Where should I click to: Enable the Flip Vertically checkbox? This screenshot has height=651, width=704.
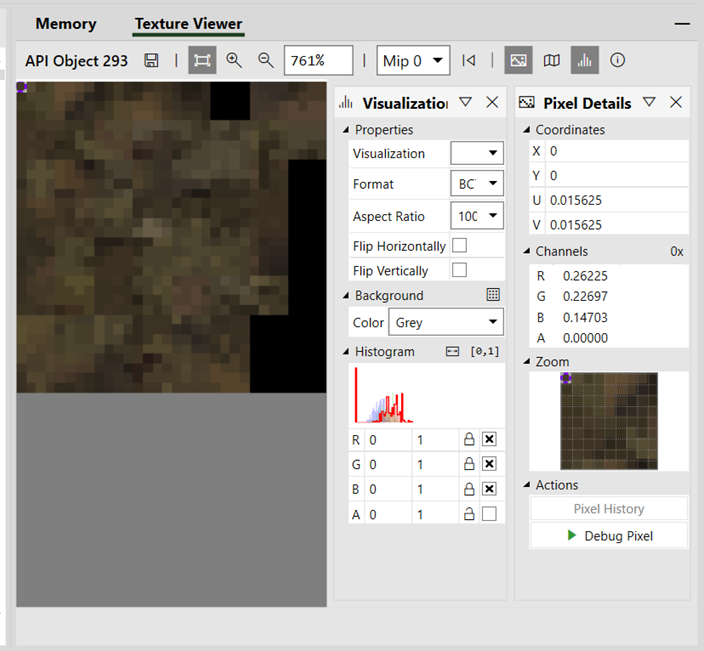(x=459, y=270)
